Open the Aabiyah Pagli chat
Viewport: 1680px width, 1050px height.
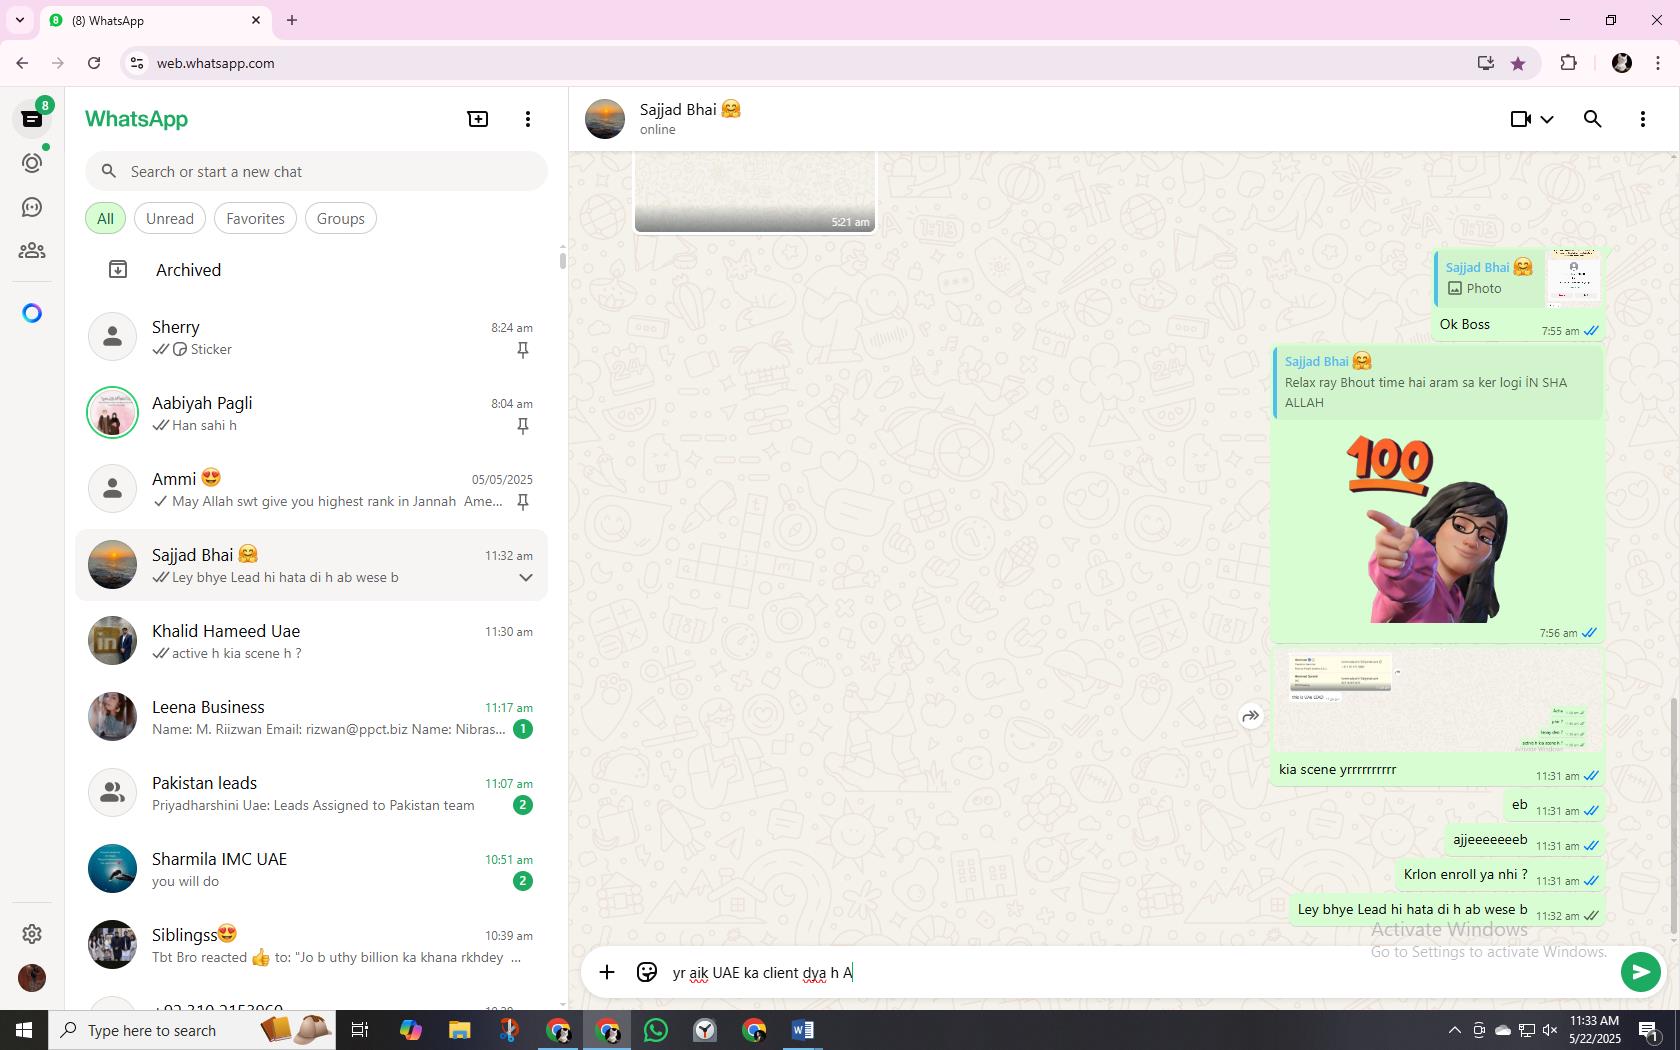point(312,413)
